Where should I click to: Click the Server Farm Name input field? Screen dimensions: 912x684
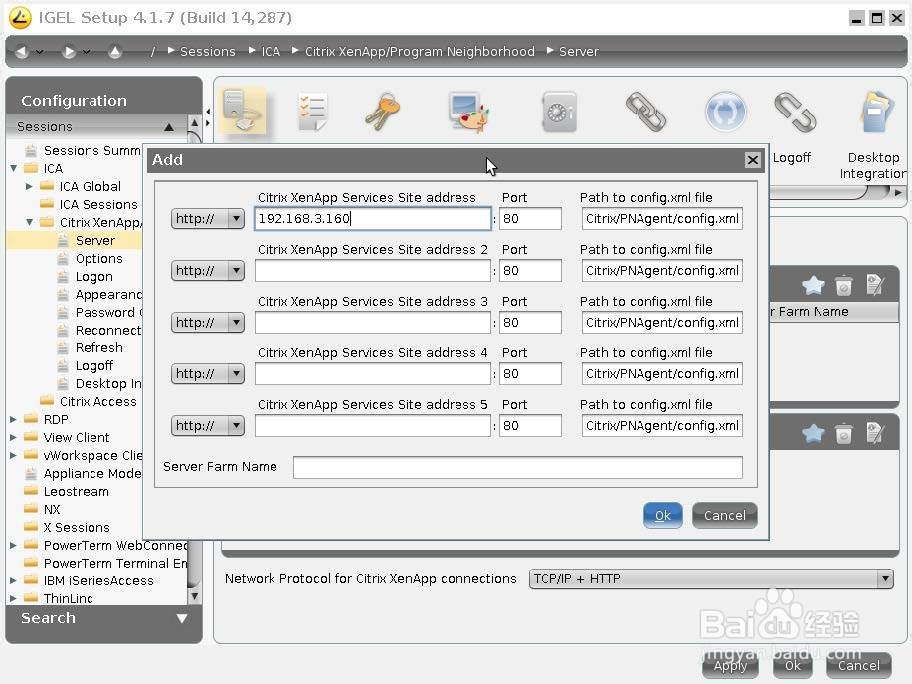tap(518, 467)
